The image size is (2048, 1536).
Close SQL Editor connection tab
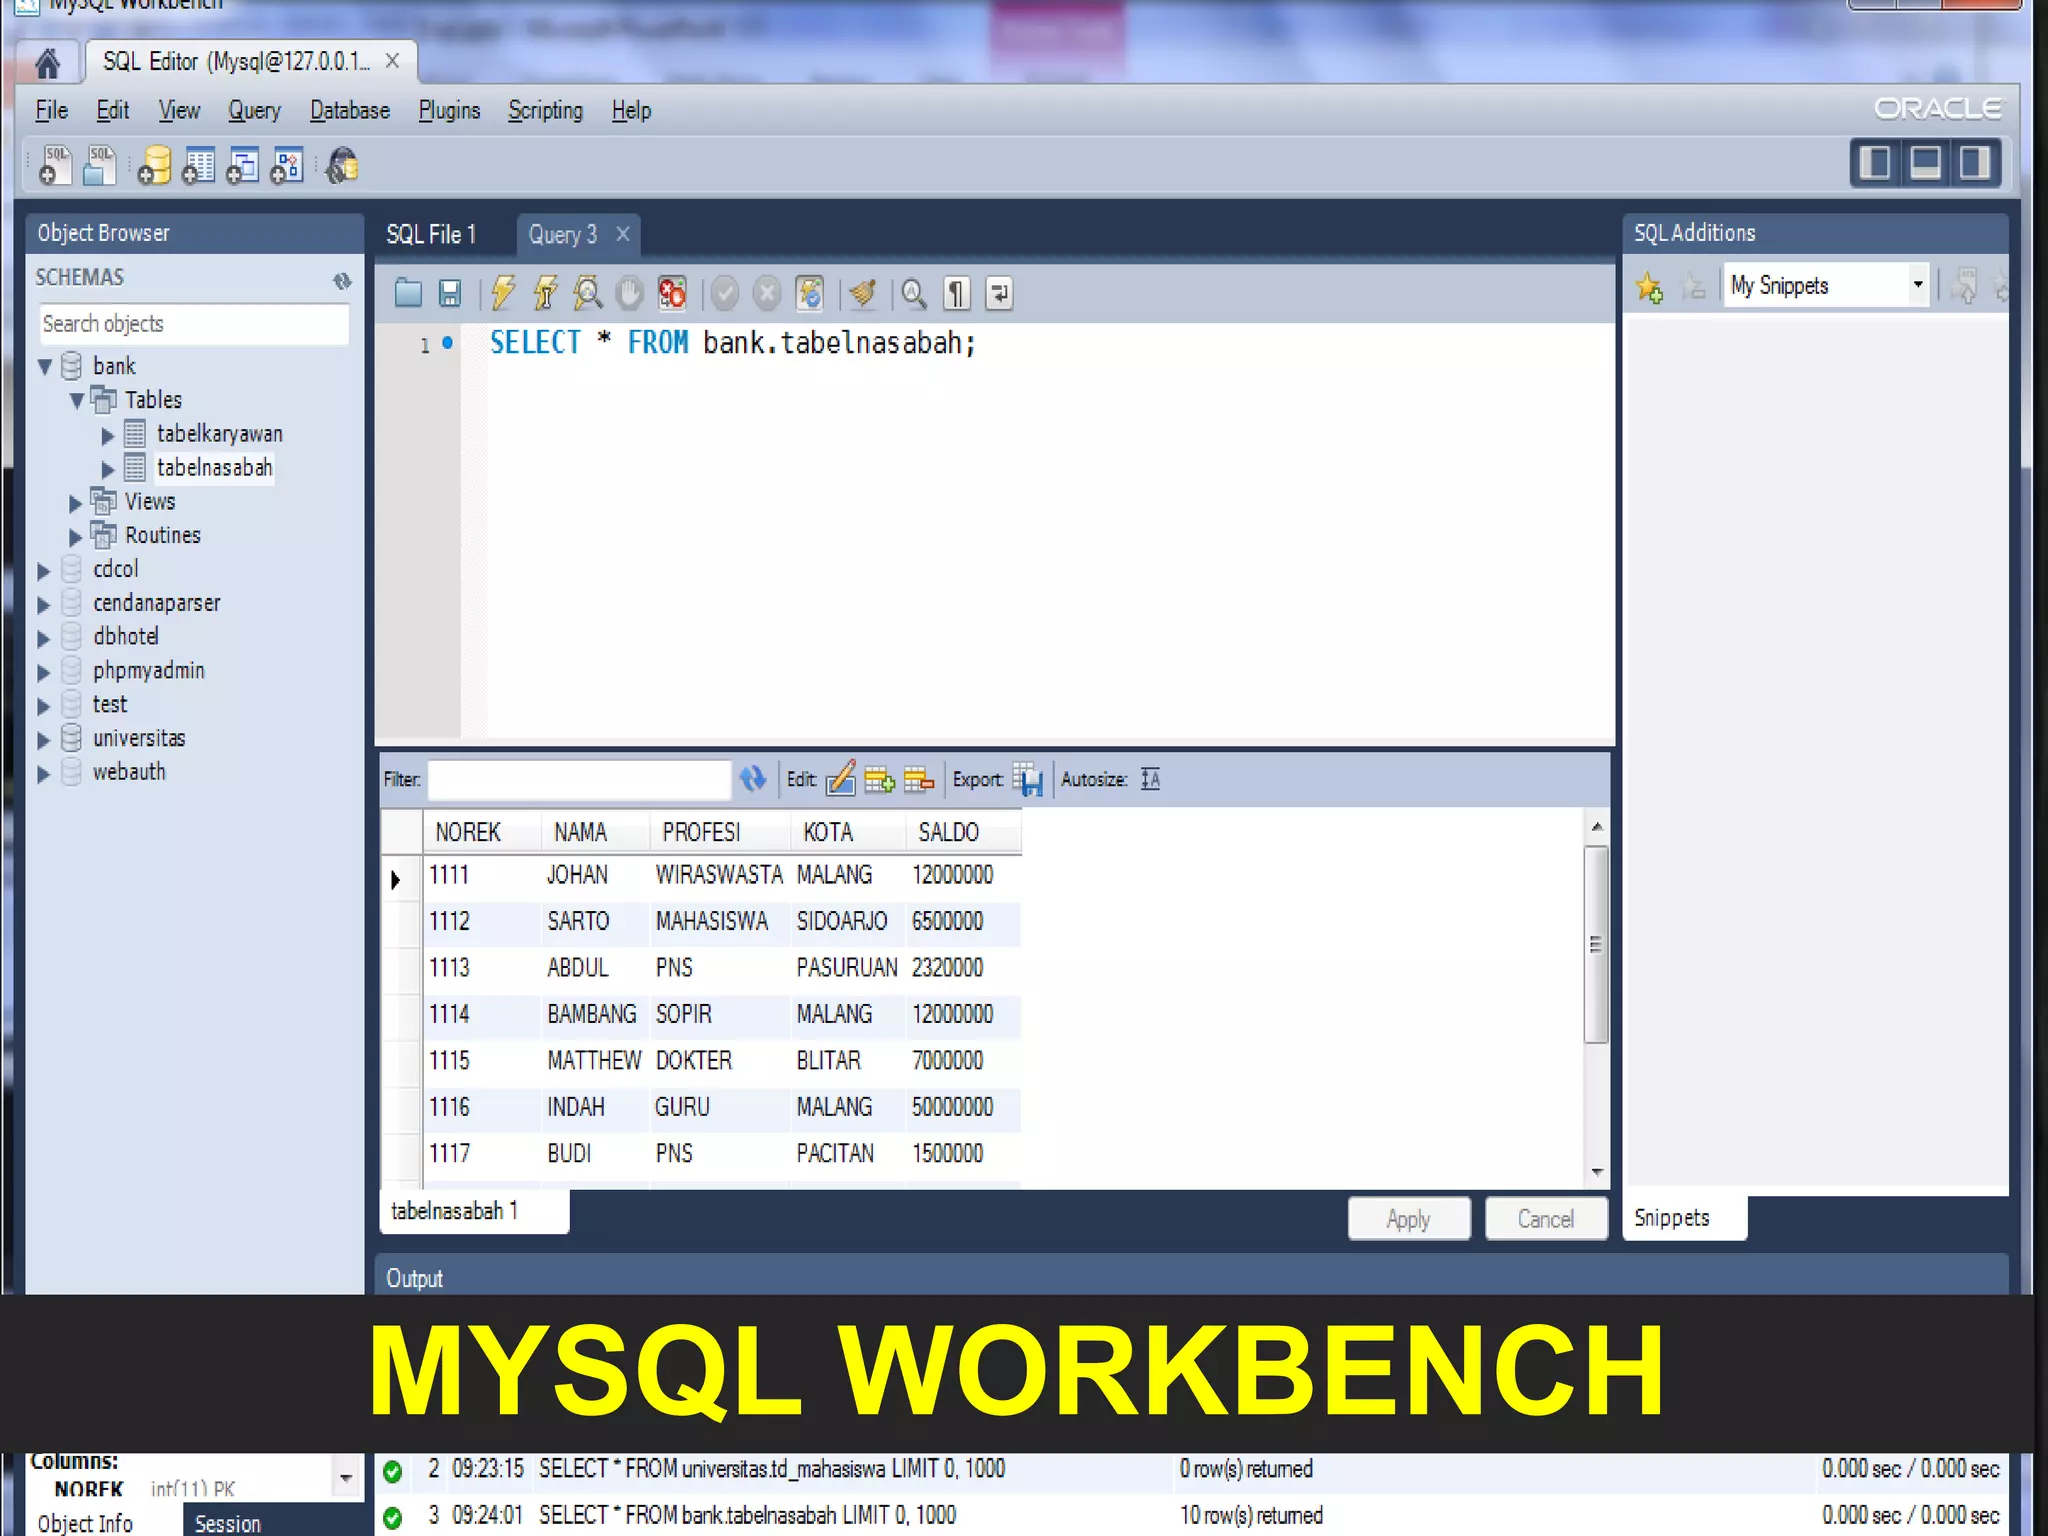click(392, 61)
